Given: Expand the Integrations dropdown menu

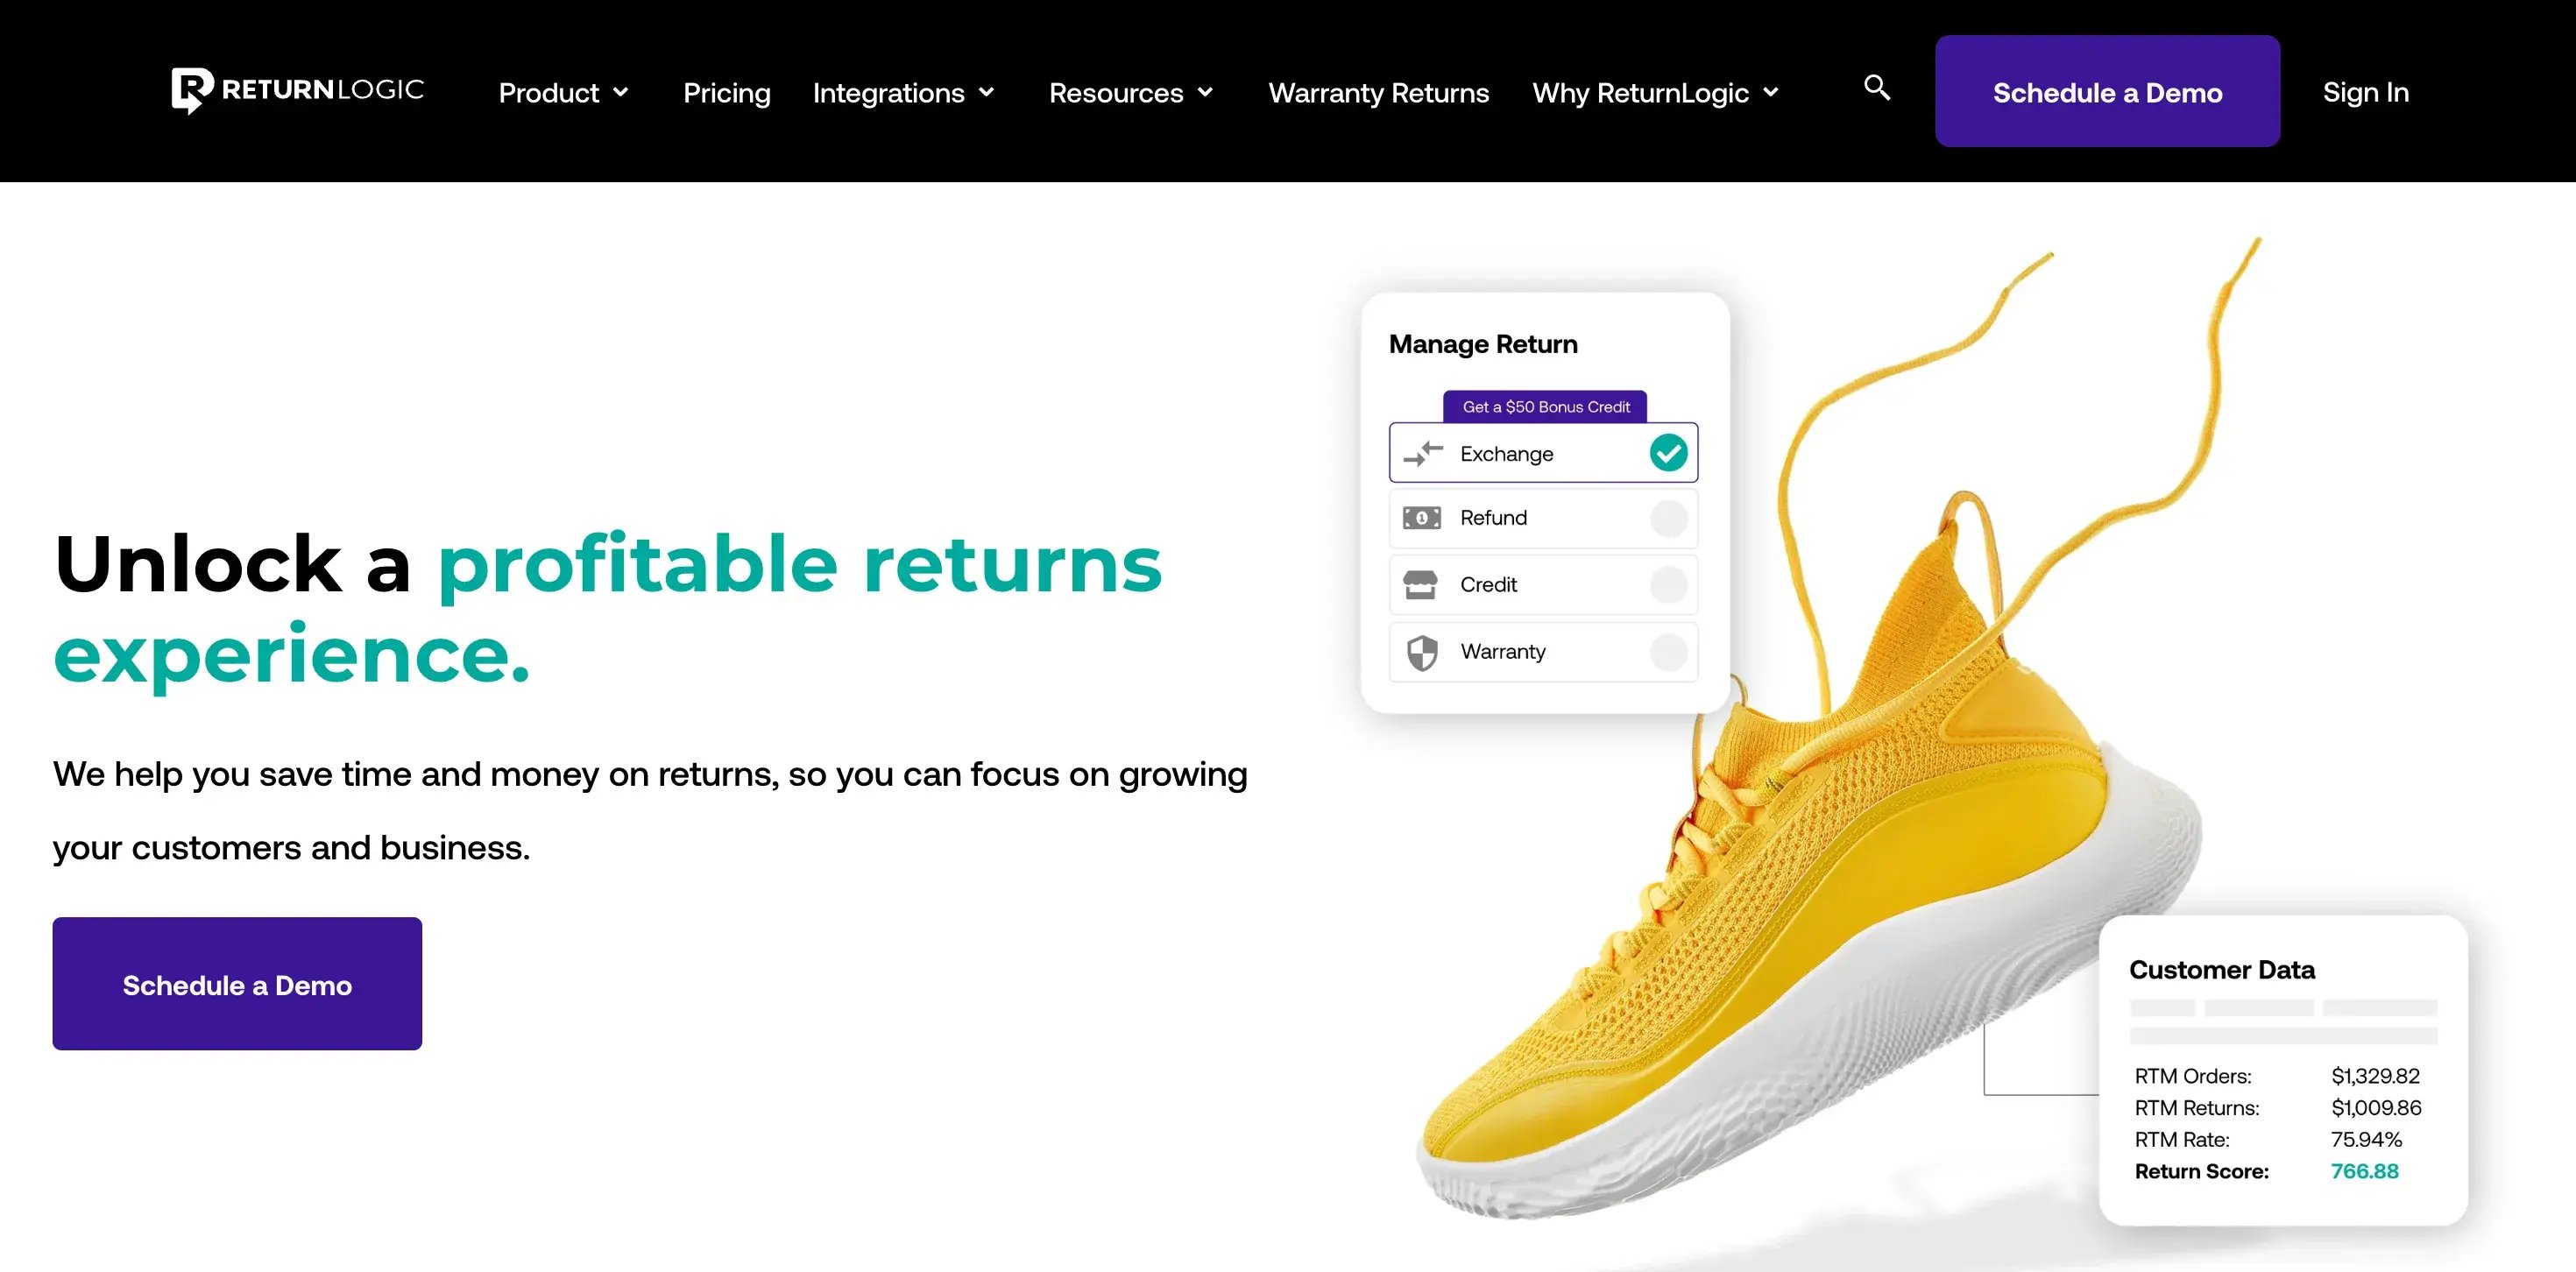Looking at the screenshot, I should point(904,93).
